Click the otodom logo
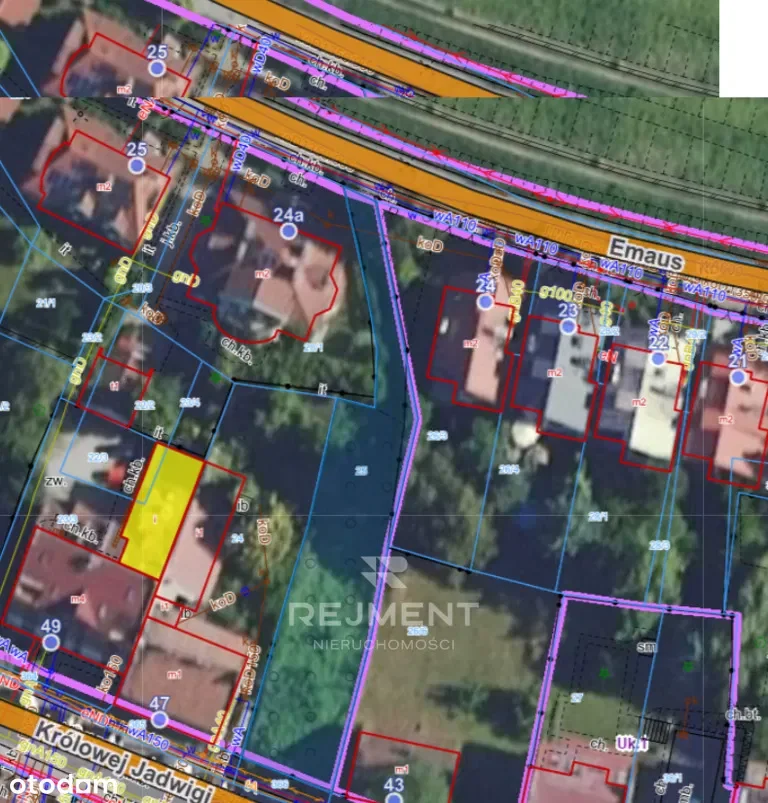Image resolution: width=768 pixels, height=803 pixels. coord(58,785)
